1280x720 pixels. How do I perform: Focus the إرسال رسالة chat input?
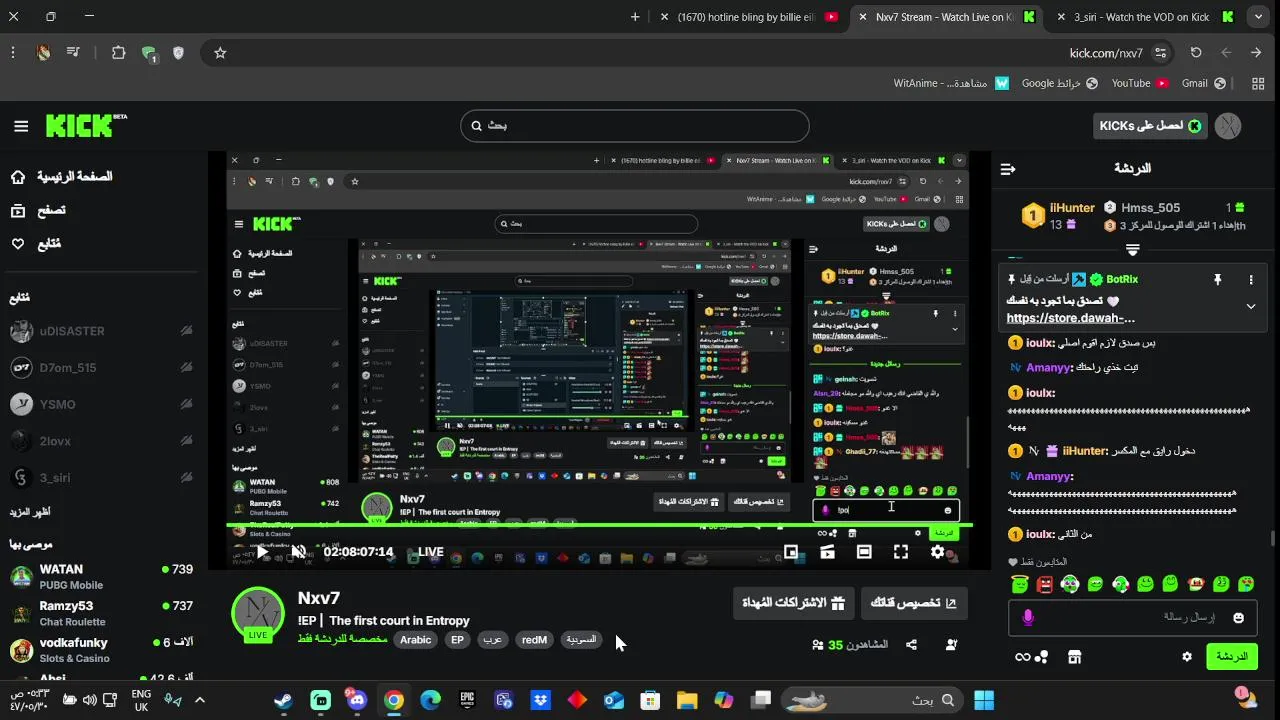pos(1133,618)
